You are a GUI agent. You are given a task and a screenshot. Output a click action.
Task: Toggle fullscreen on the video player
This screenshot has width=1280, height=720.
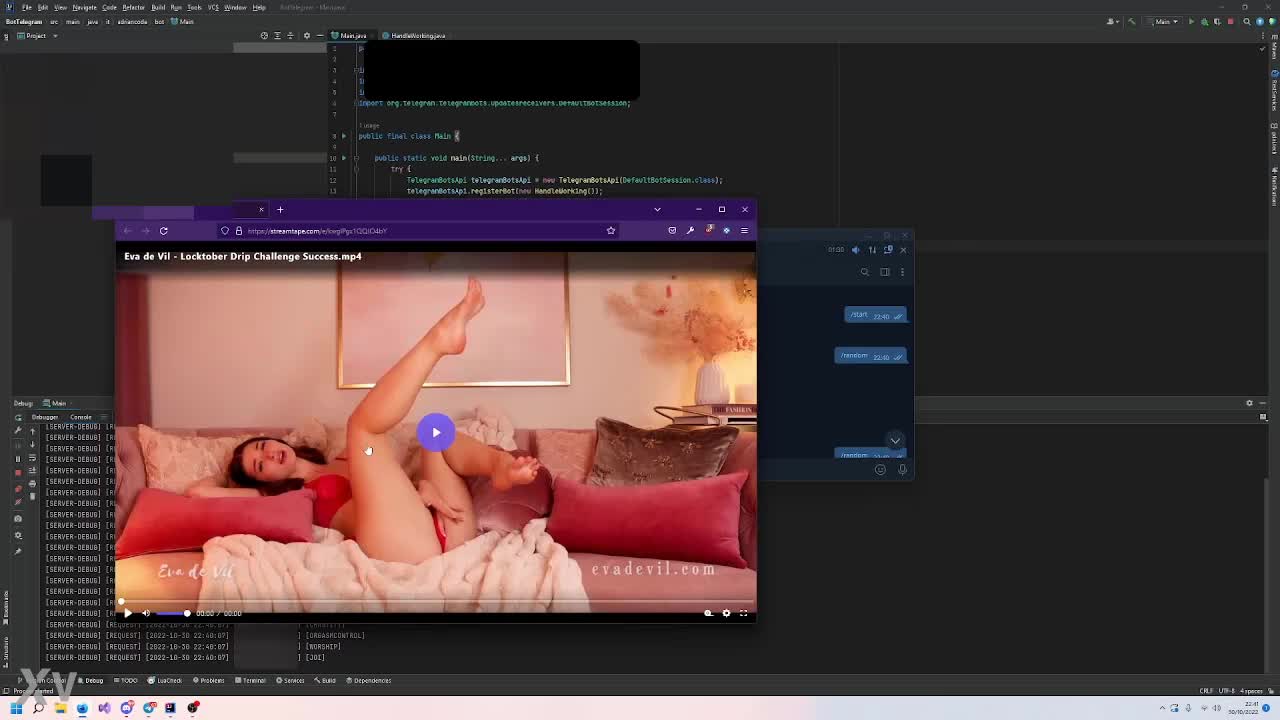coord(743,613)
